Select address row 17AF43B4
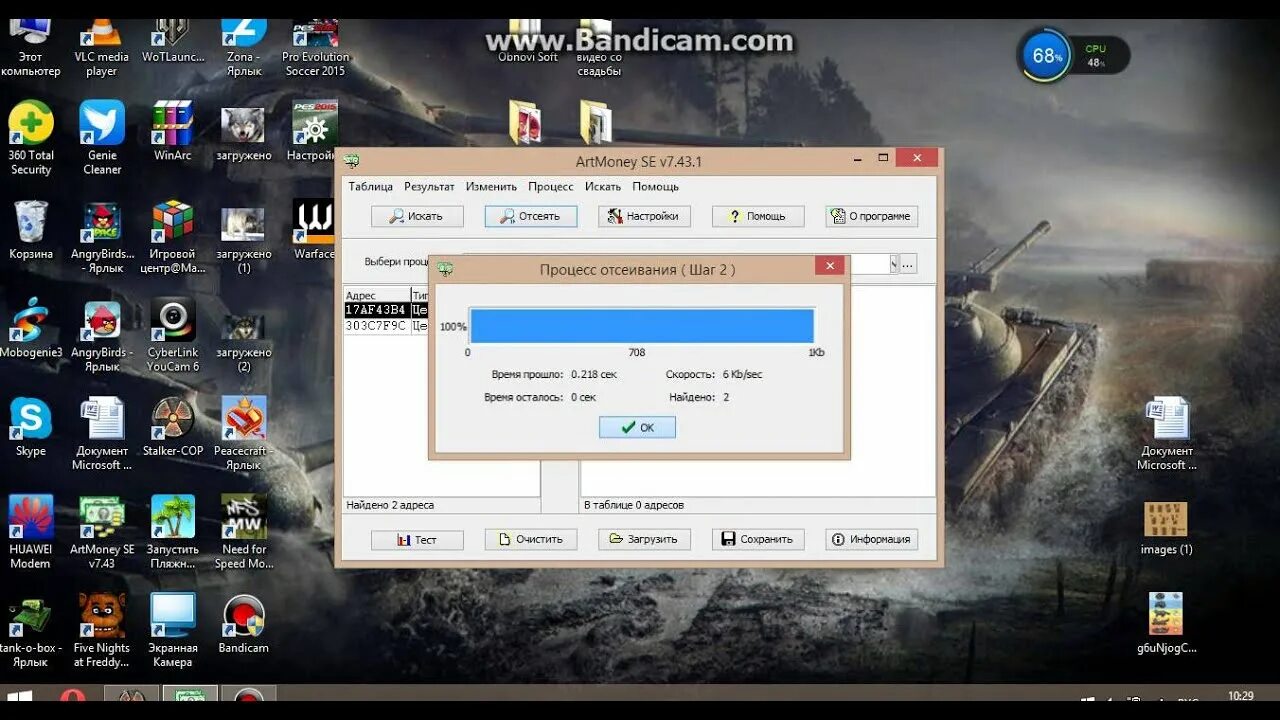The width and height of the screenshot is (1280, 720). pyautogui.click(x=386, y=310)
